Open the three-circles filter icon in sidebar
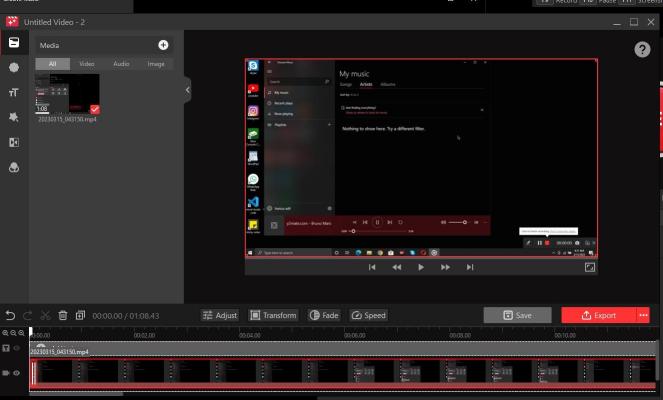The image size is (663, 400). click(x=14, y=167)
